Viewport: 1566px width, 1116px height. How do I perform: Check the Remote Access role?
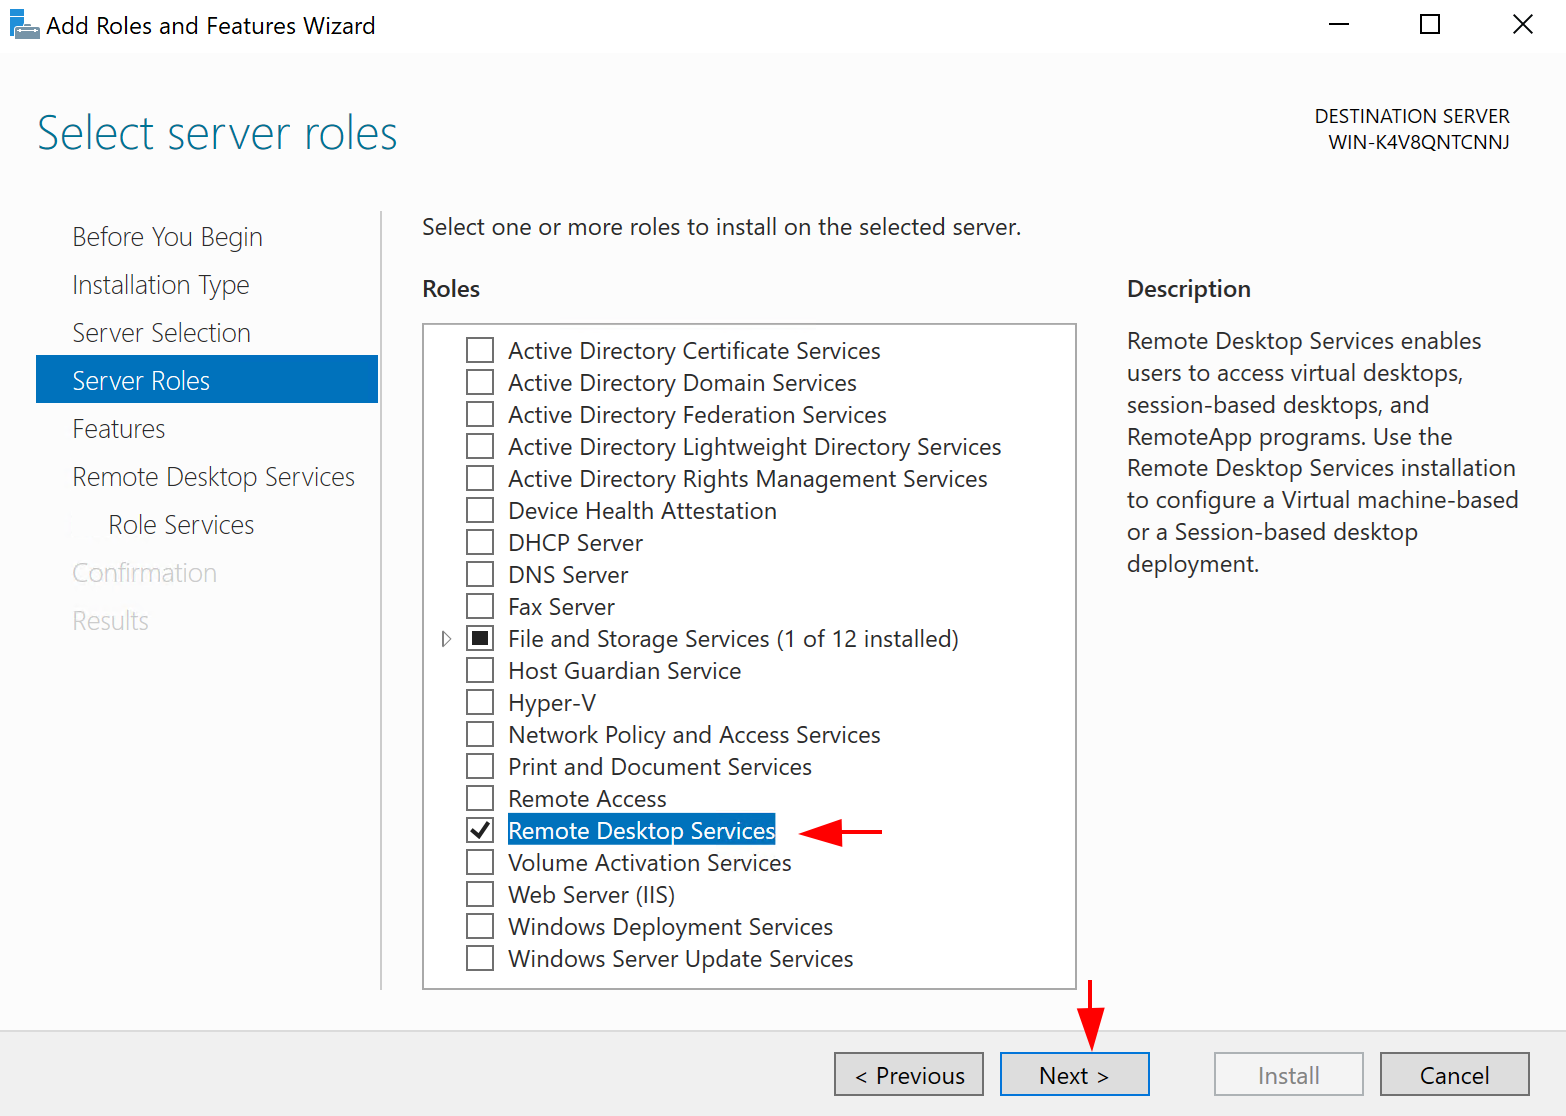[480, 797]
